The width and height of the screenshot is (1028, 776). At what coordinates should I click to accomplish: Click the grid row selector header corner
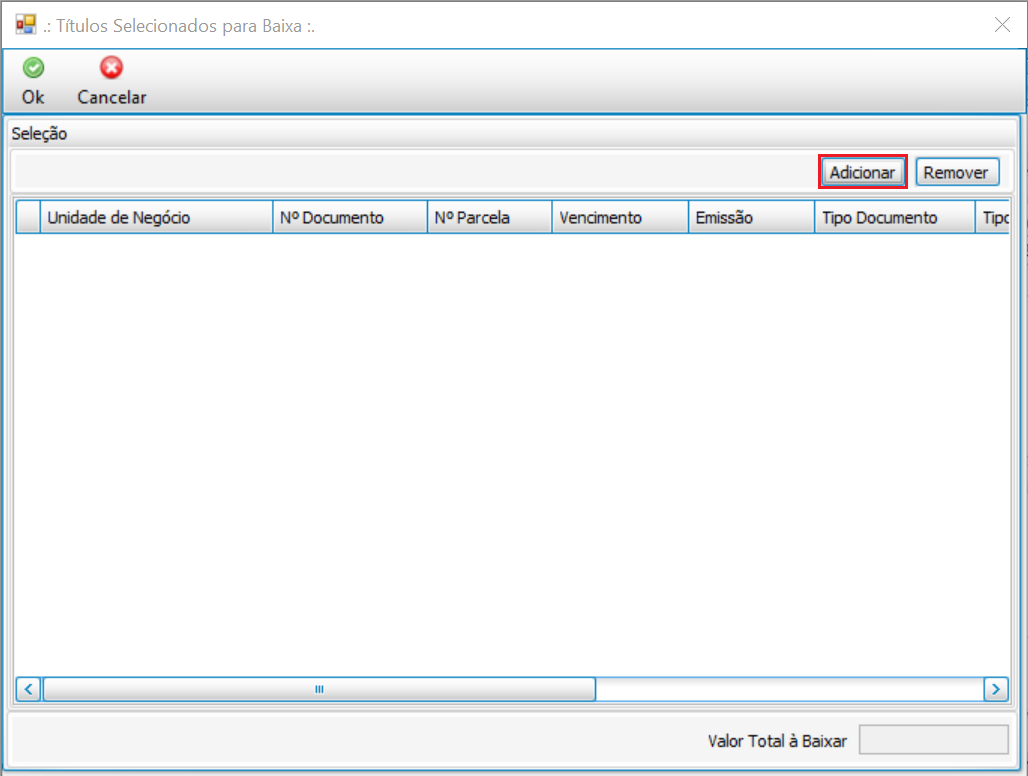[28, 217]
